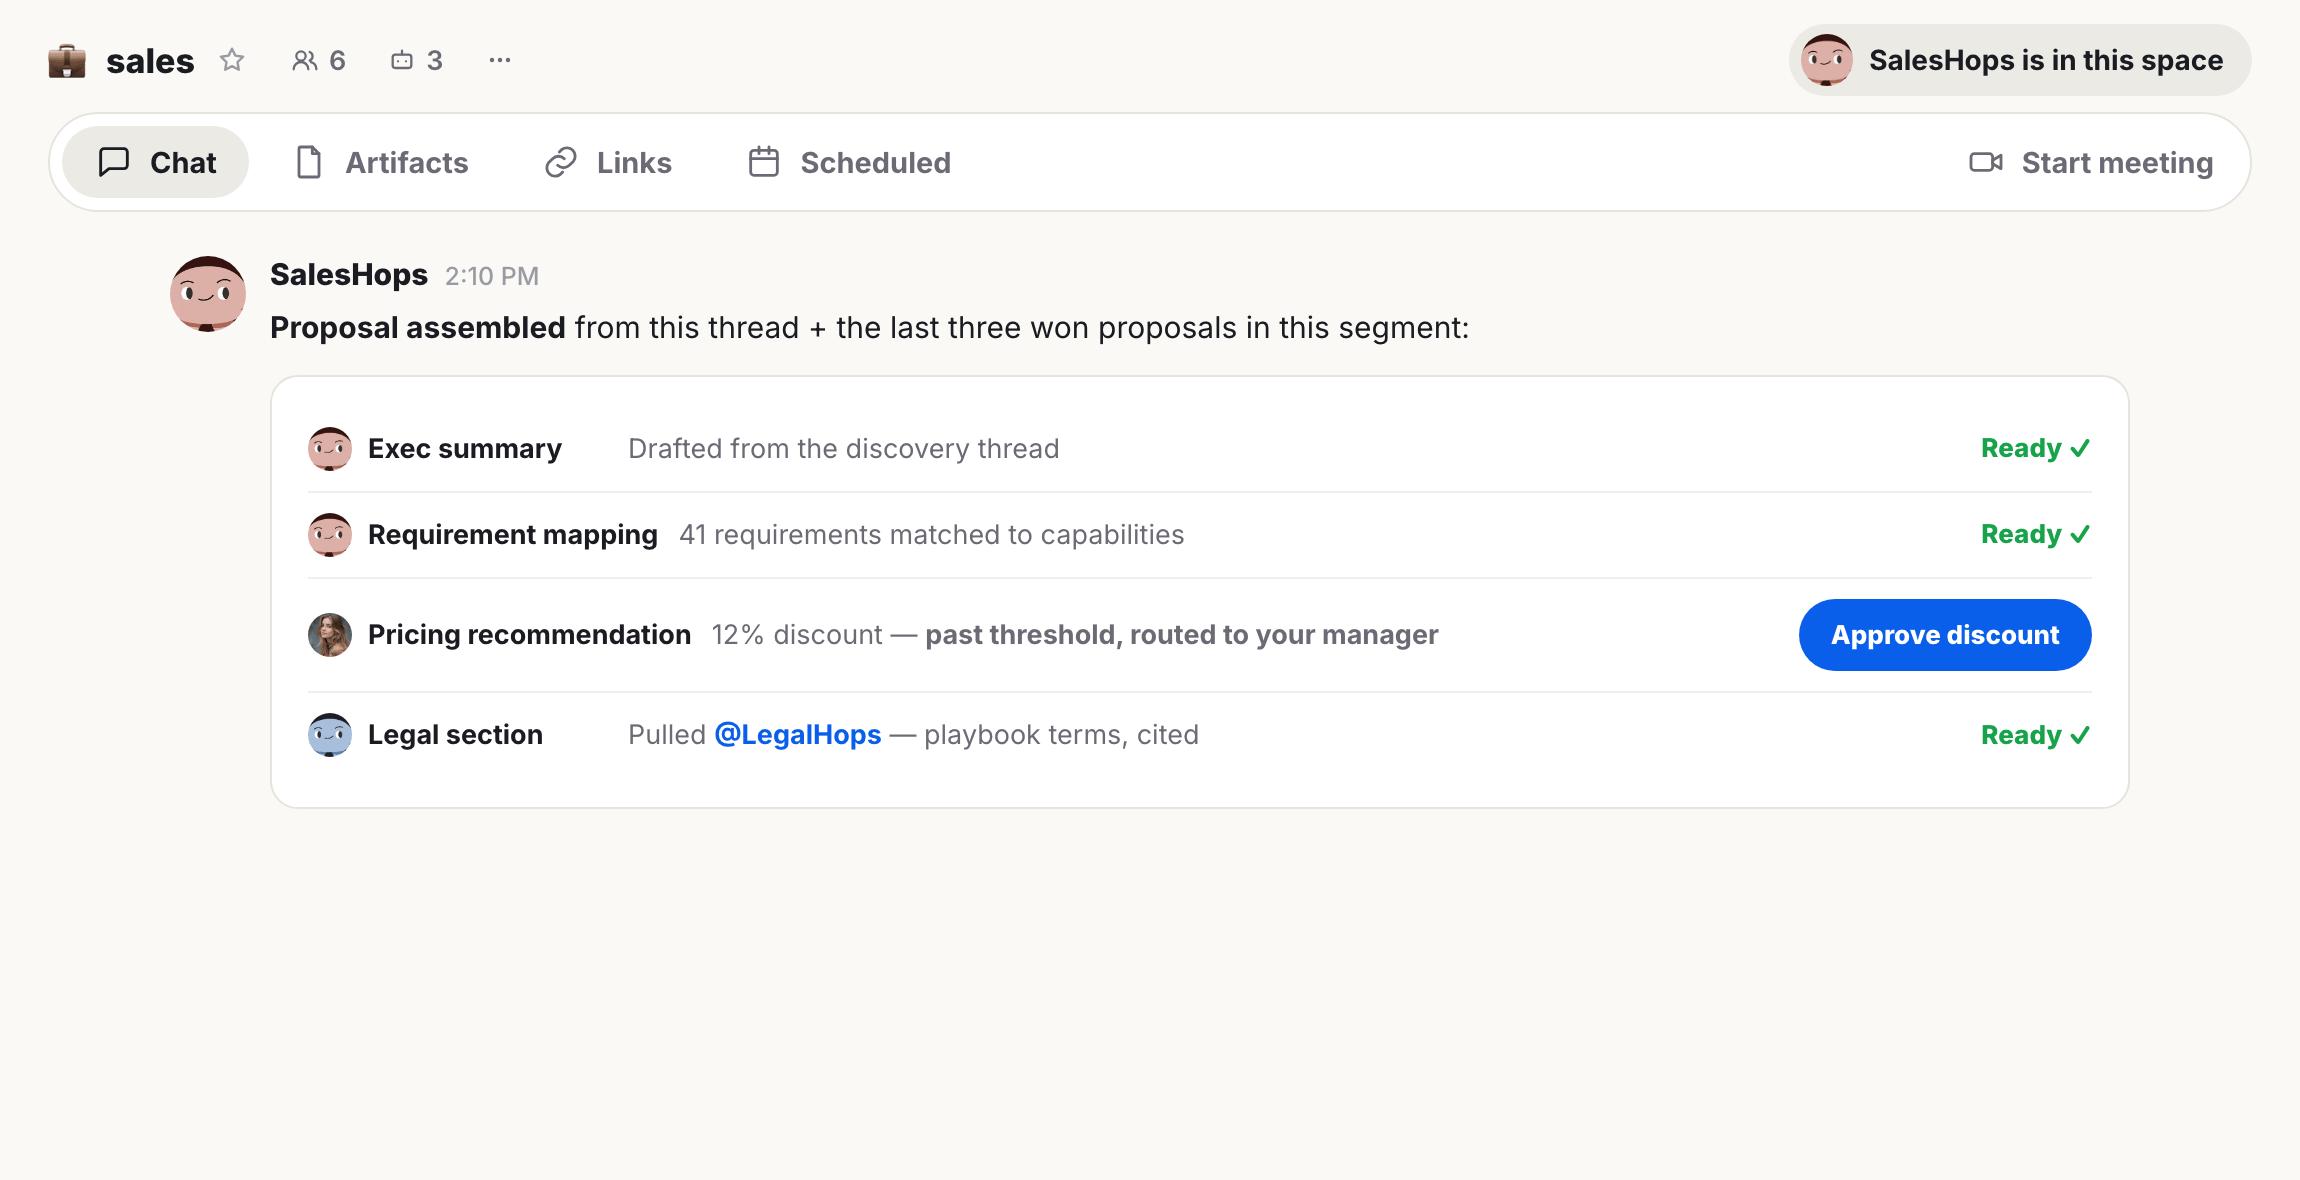Switch to the Artifacts tab

[382, 162]
